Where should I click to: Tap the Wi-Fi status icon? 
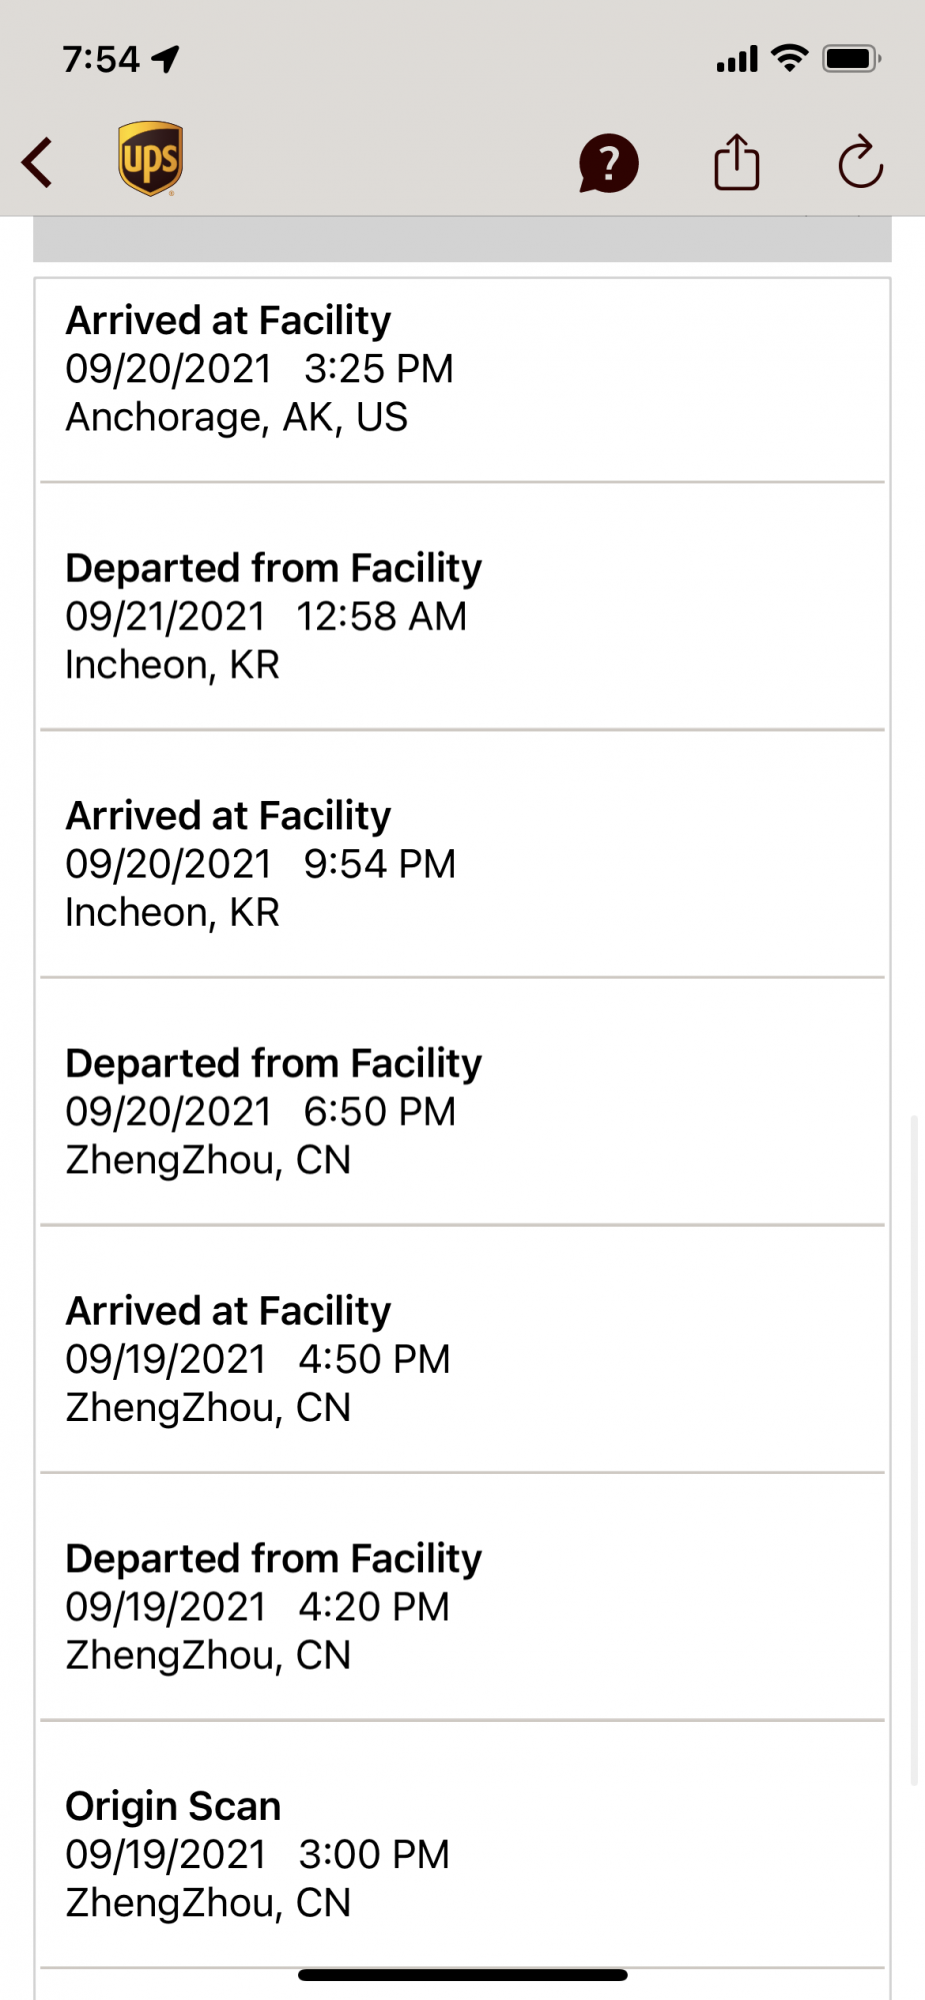(790, 58)
